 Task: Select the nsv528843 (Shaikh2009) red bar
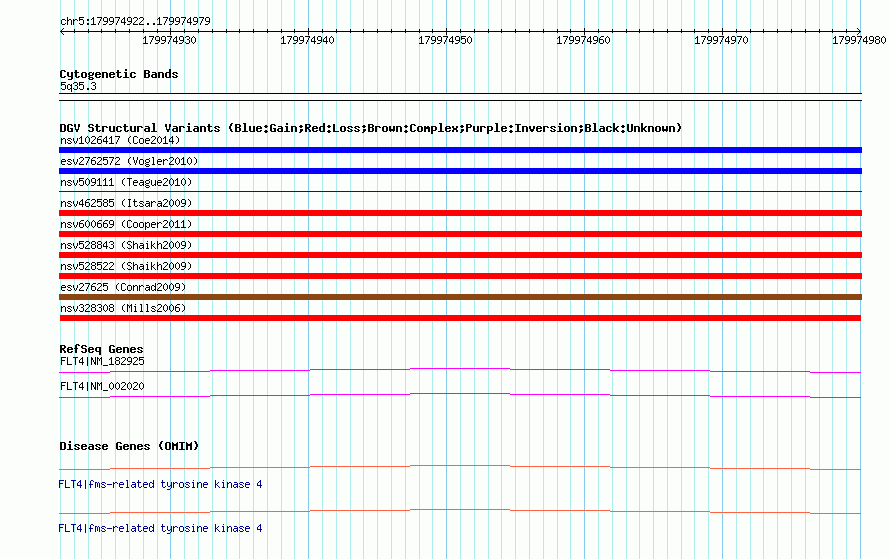[460, 255]
